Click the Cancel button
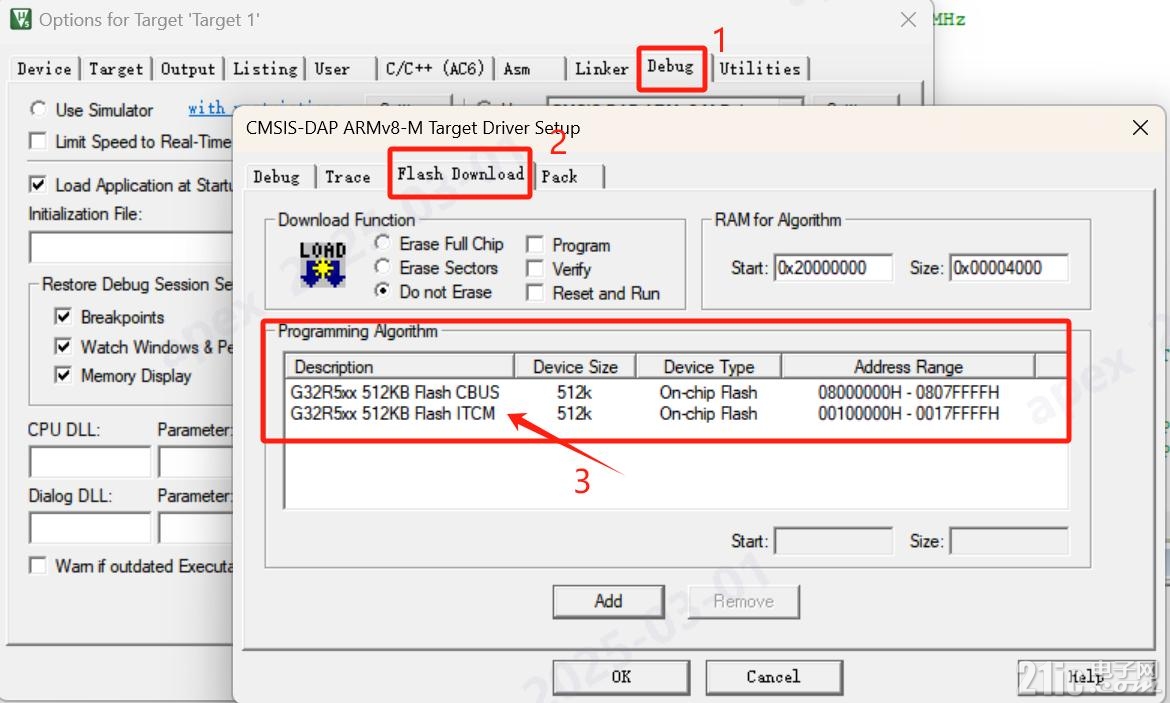This screenshot has height=703, width=1170. tap(774, 677)
